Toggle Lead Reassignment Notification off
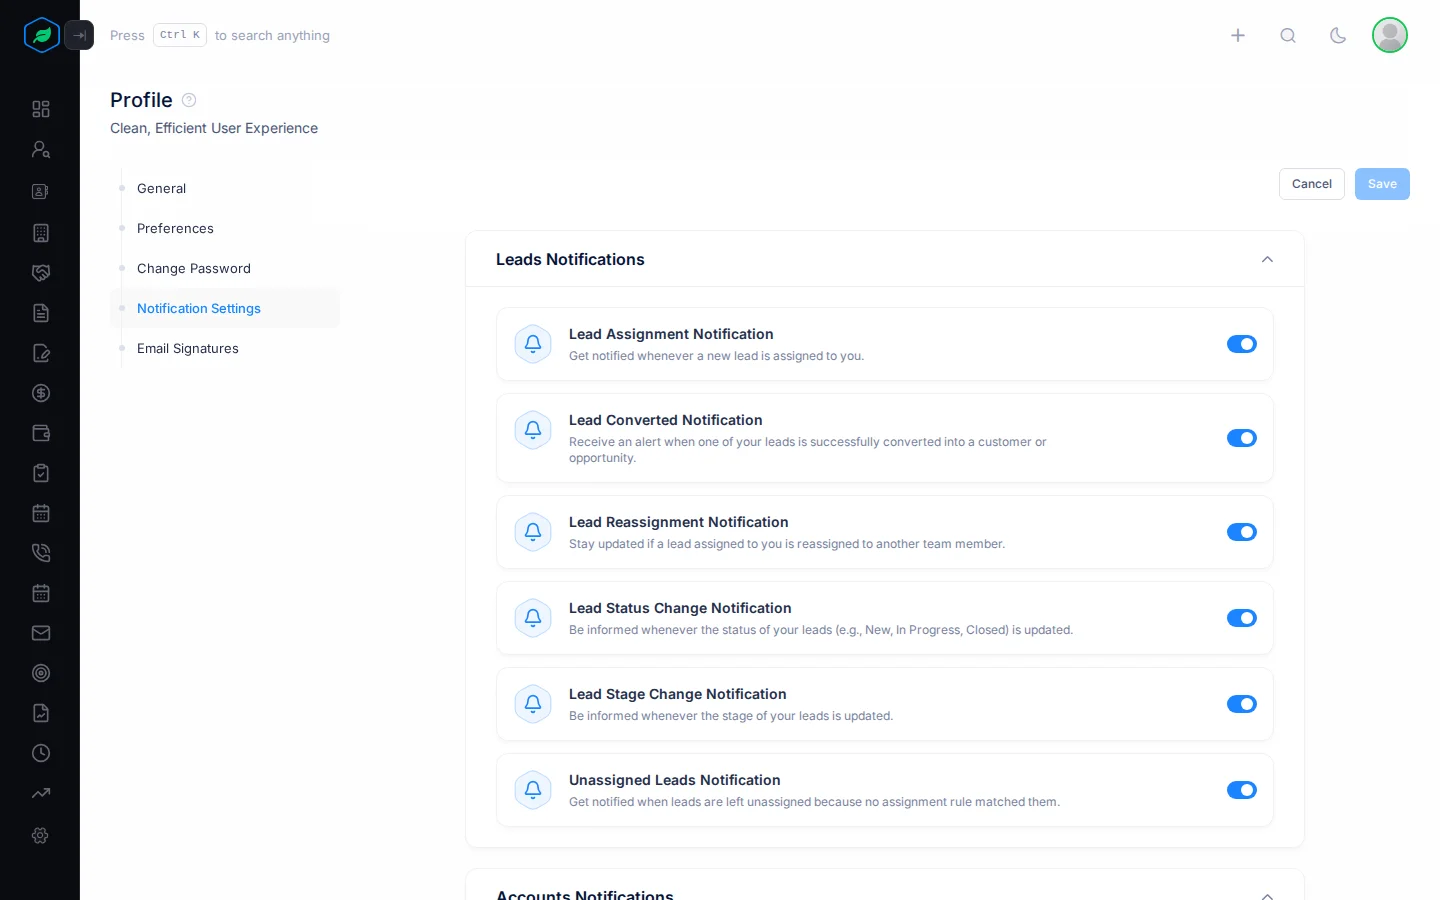 1242,532
